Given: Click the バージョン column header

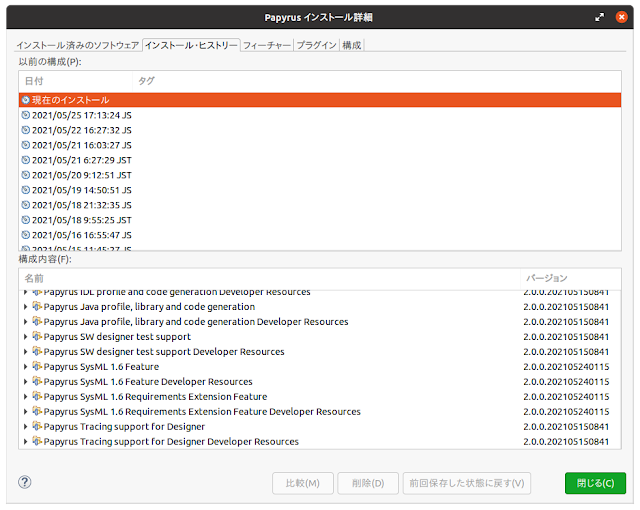Looking at the screenshot, I should [x=571, y=278].
